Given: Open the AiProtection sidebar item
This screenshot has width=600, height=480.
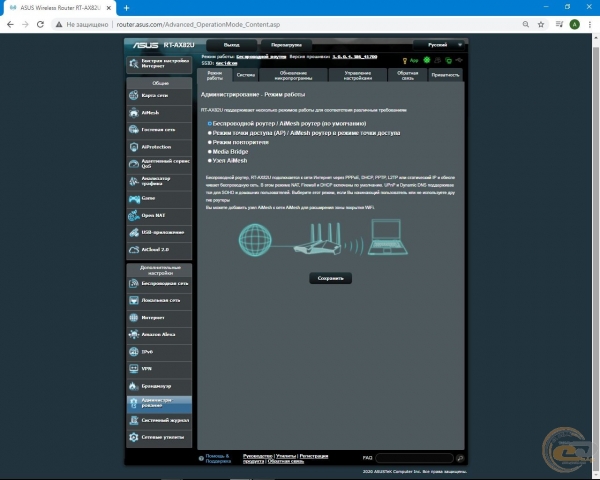Looking at the screenshot, I should (159, 147).
